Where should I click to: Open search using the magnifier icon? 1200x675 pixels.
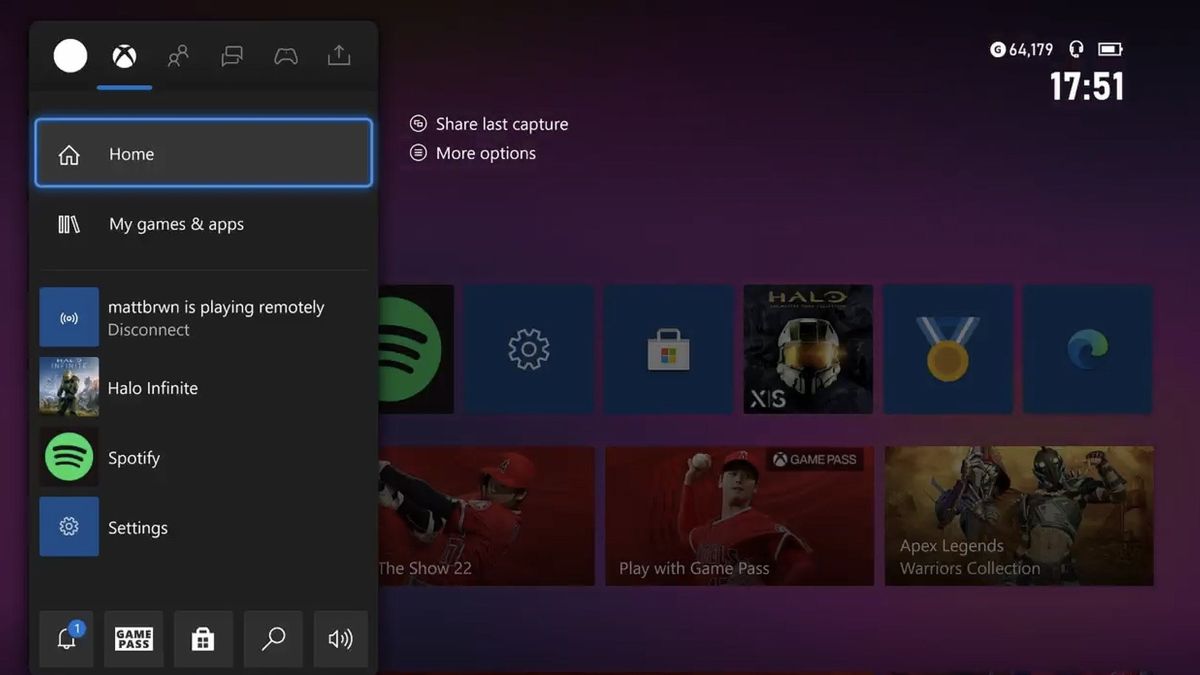(272, 639)
